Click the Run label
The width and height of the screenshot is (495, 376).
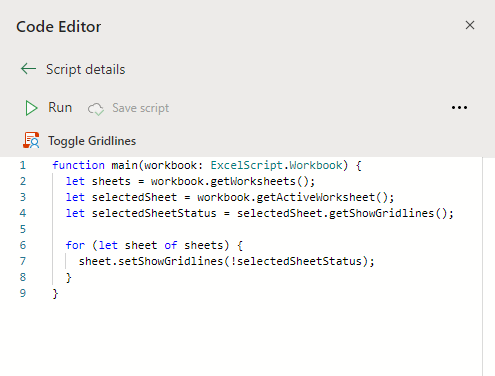pyautogui.click(x=60, y=107)
